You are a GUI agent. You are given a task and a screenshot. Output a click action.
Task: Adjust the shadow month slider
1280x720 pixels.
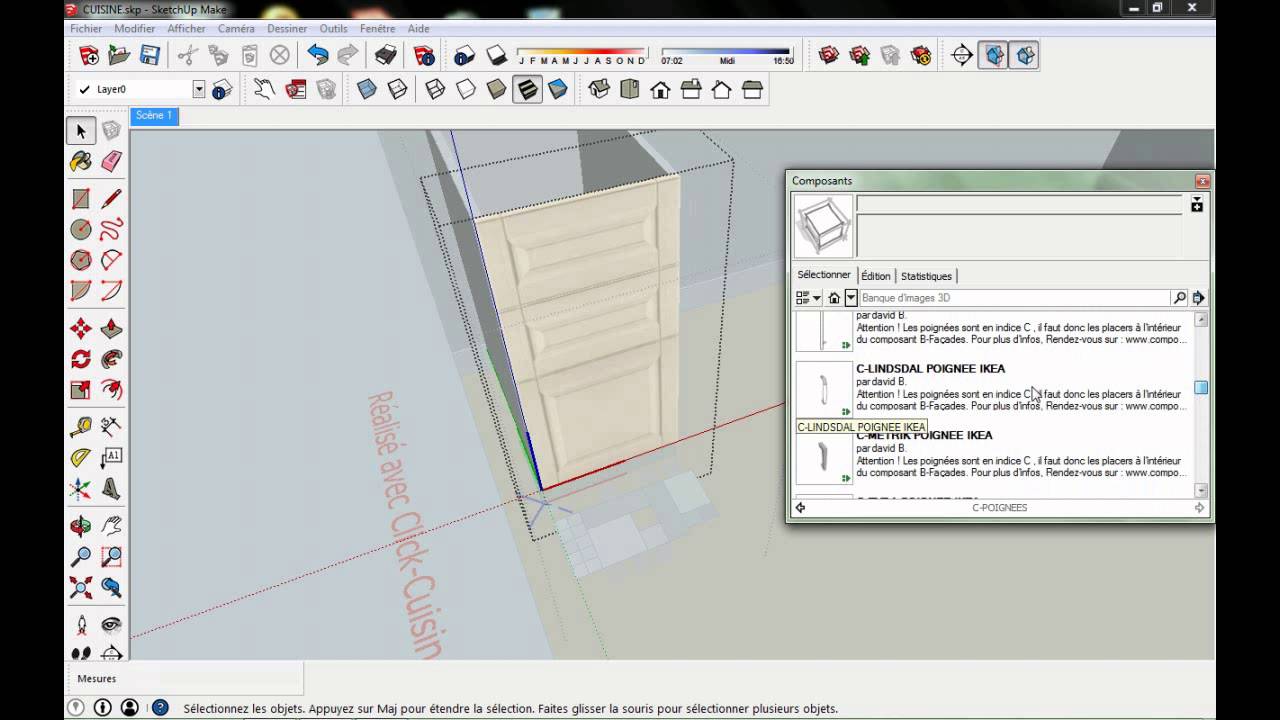point(582,54)
